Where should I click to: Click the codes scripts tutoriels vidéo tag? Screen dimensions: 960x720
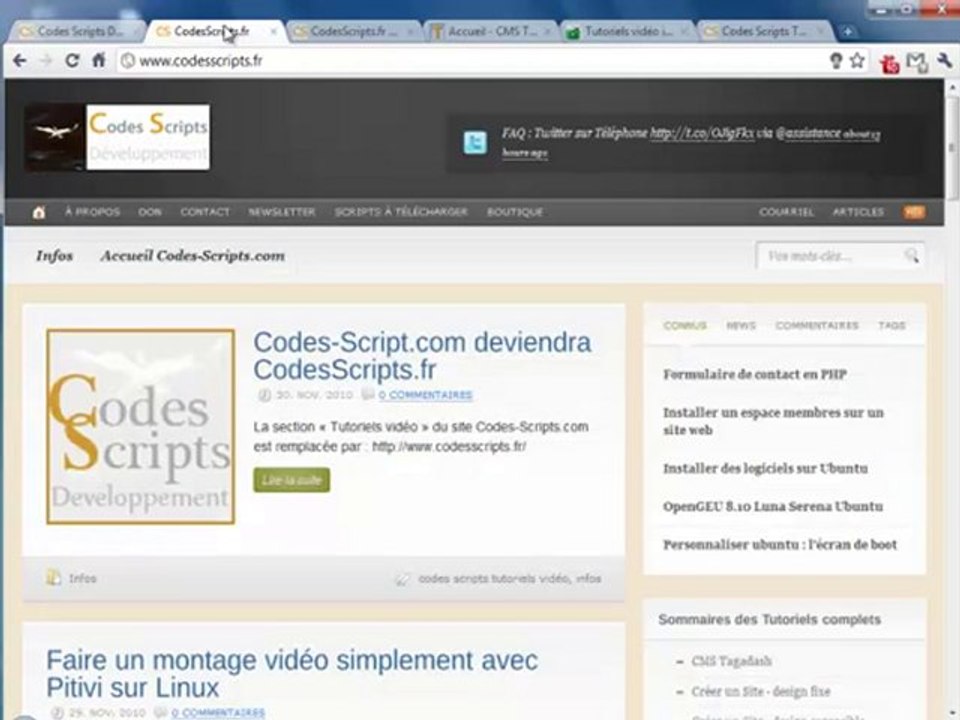click(x=494, y=578)
